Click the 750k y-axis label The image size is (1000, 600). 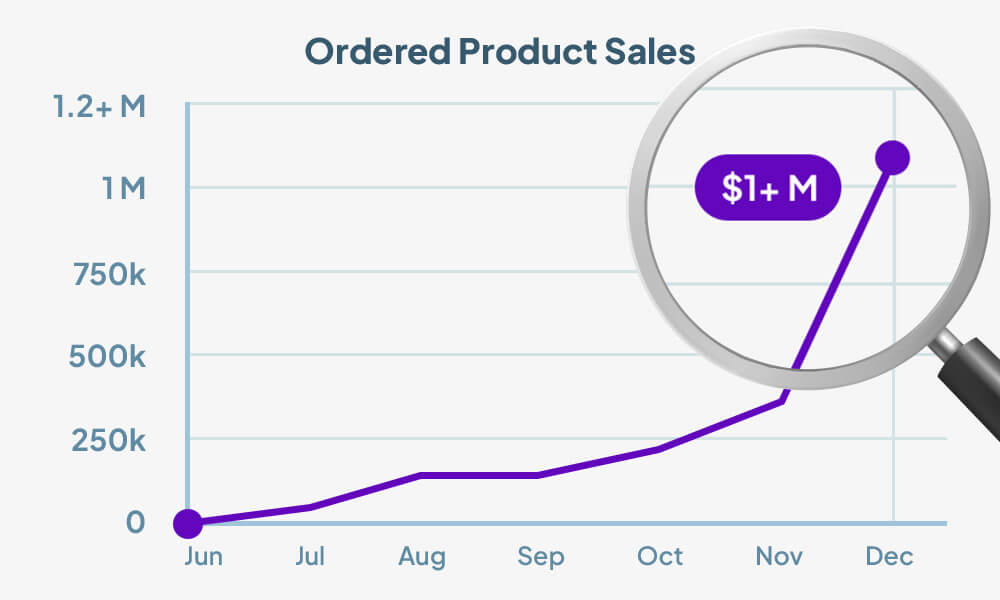109,272
